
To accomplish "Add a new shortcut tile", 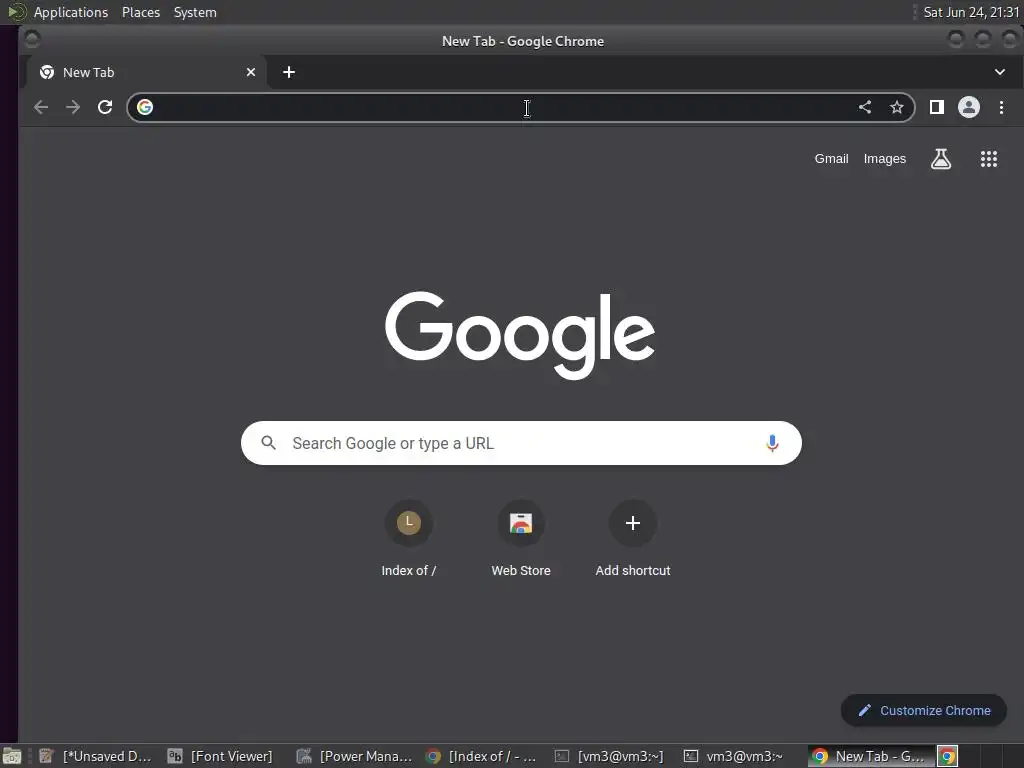I will tap(633, 539).
